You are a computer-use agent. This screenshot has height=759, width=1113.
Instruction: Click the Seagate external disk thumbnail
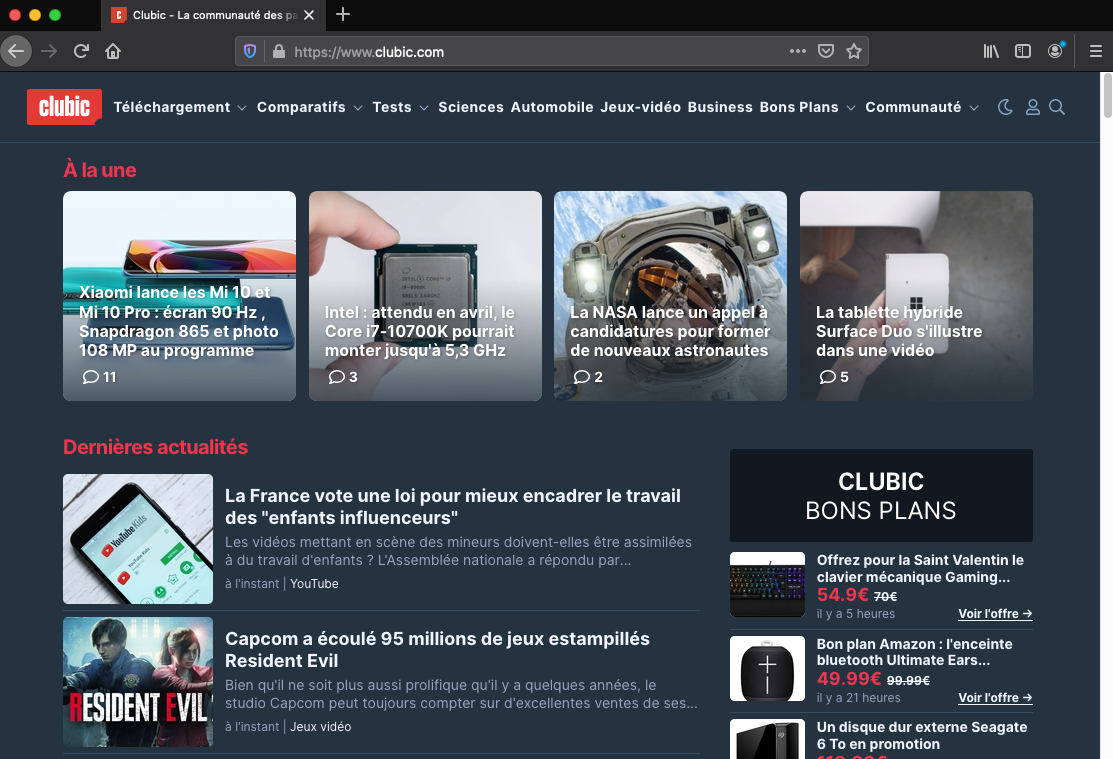coord(767,739)
